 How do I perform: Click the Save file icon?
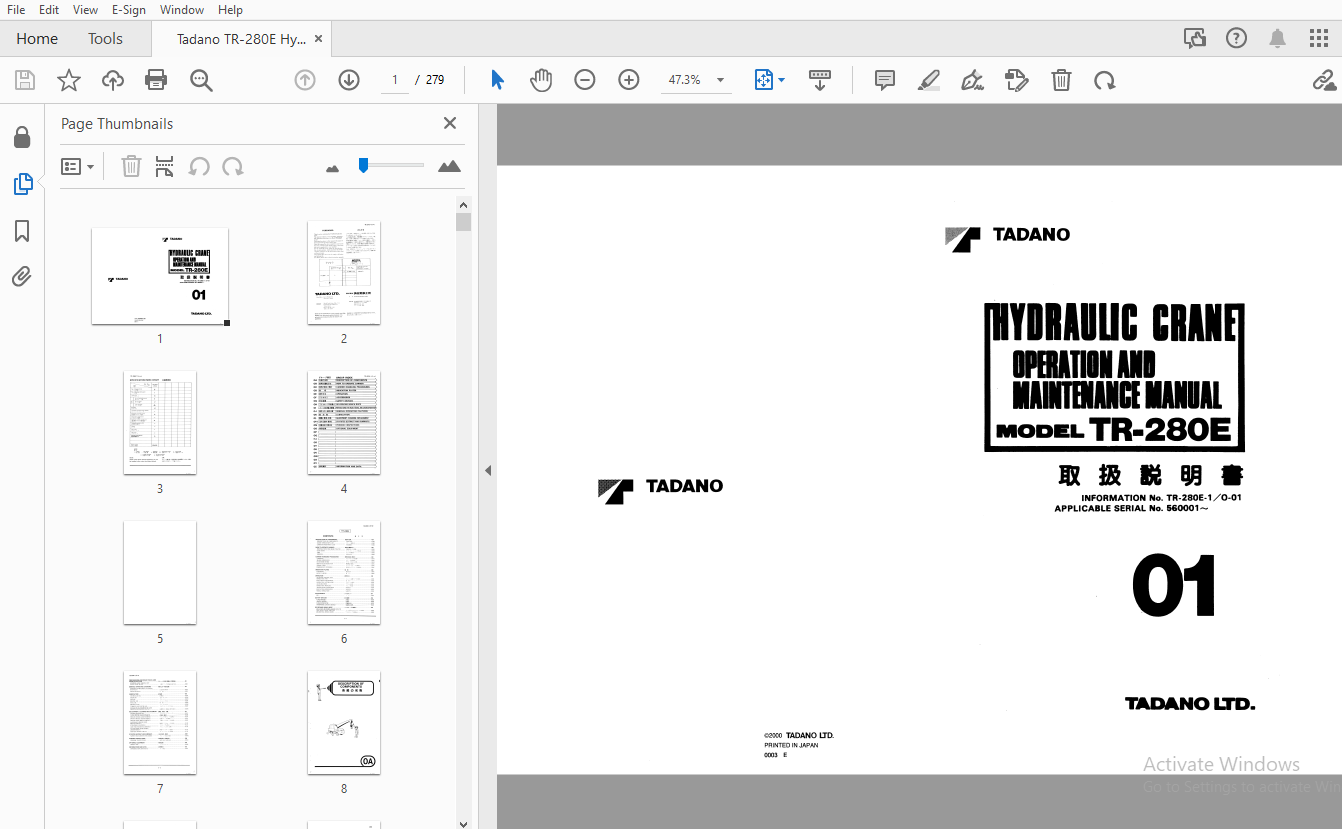(25, 80)
